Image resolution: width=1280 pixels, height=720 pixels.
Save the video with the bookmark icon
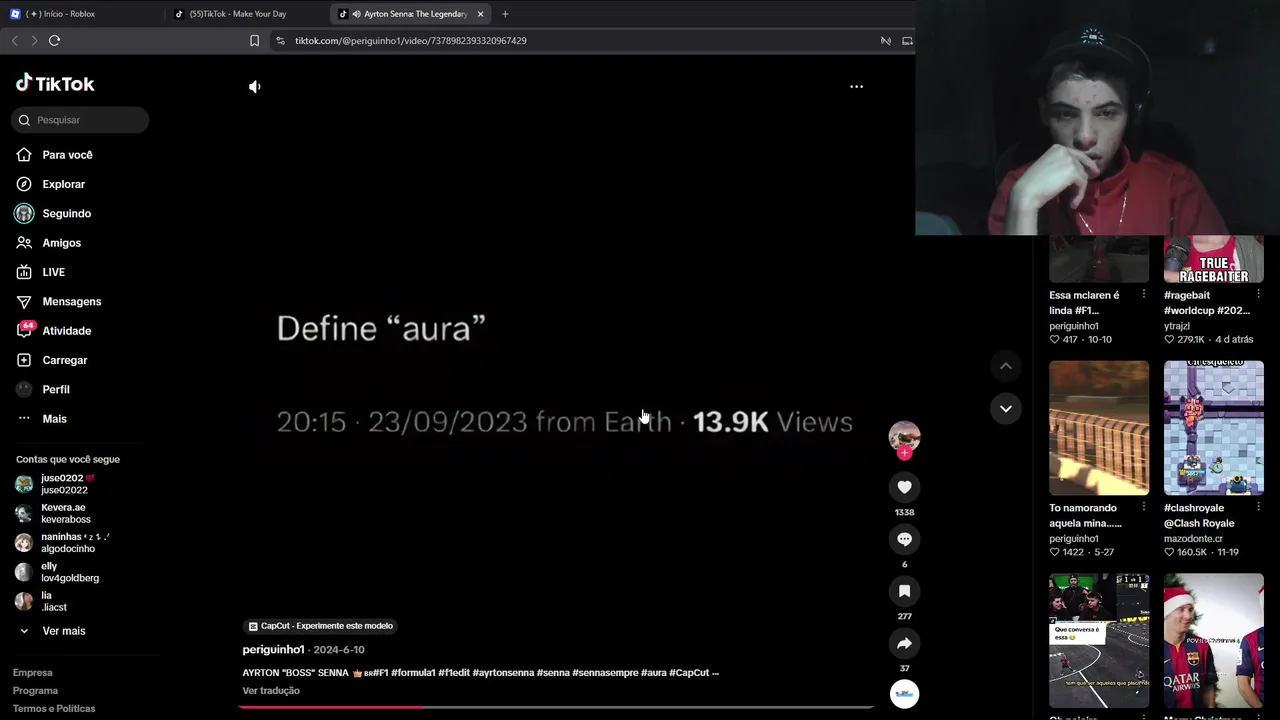904,591
